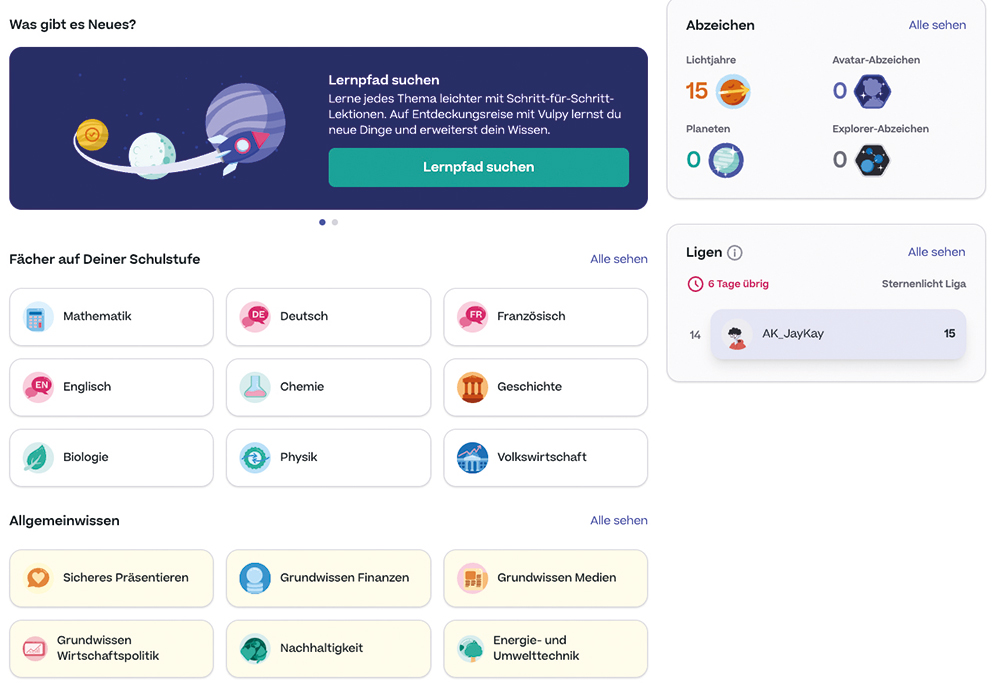The image size is (1000, 684).
Task: Click the Volkswirtschaft building icon
Action: point(473,458)
